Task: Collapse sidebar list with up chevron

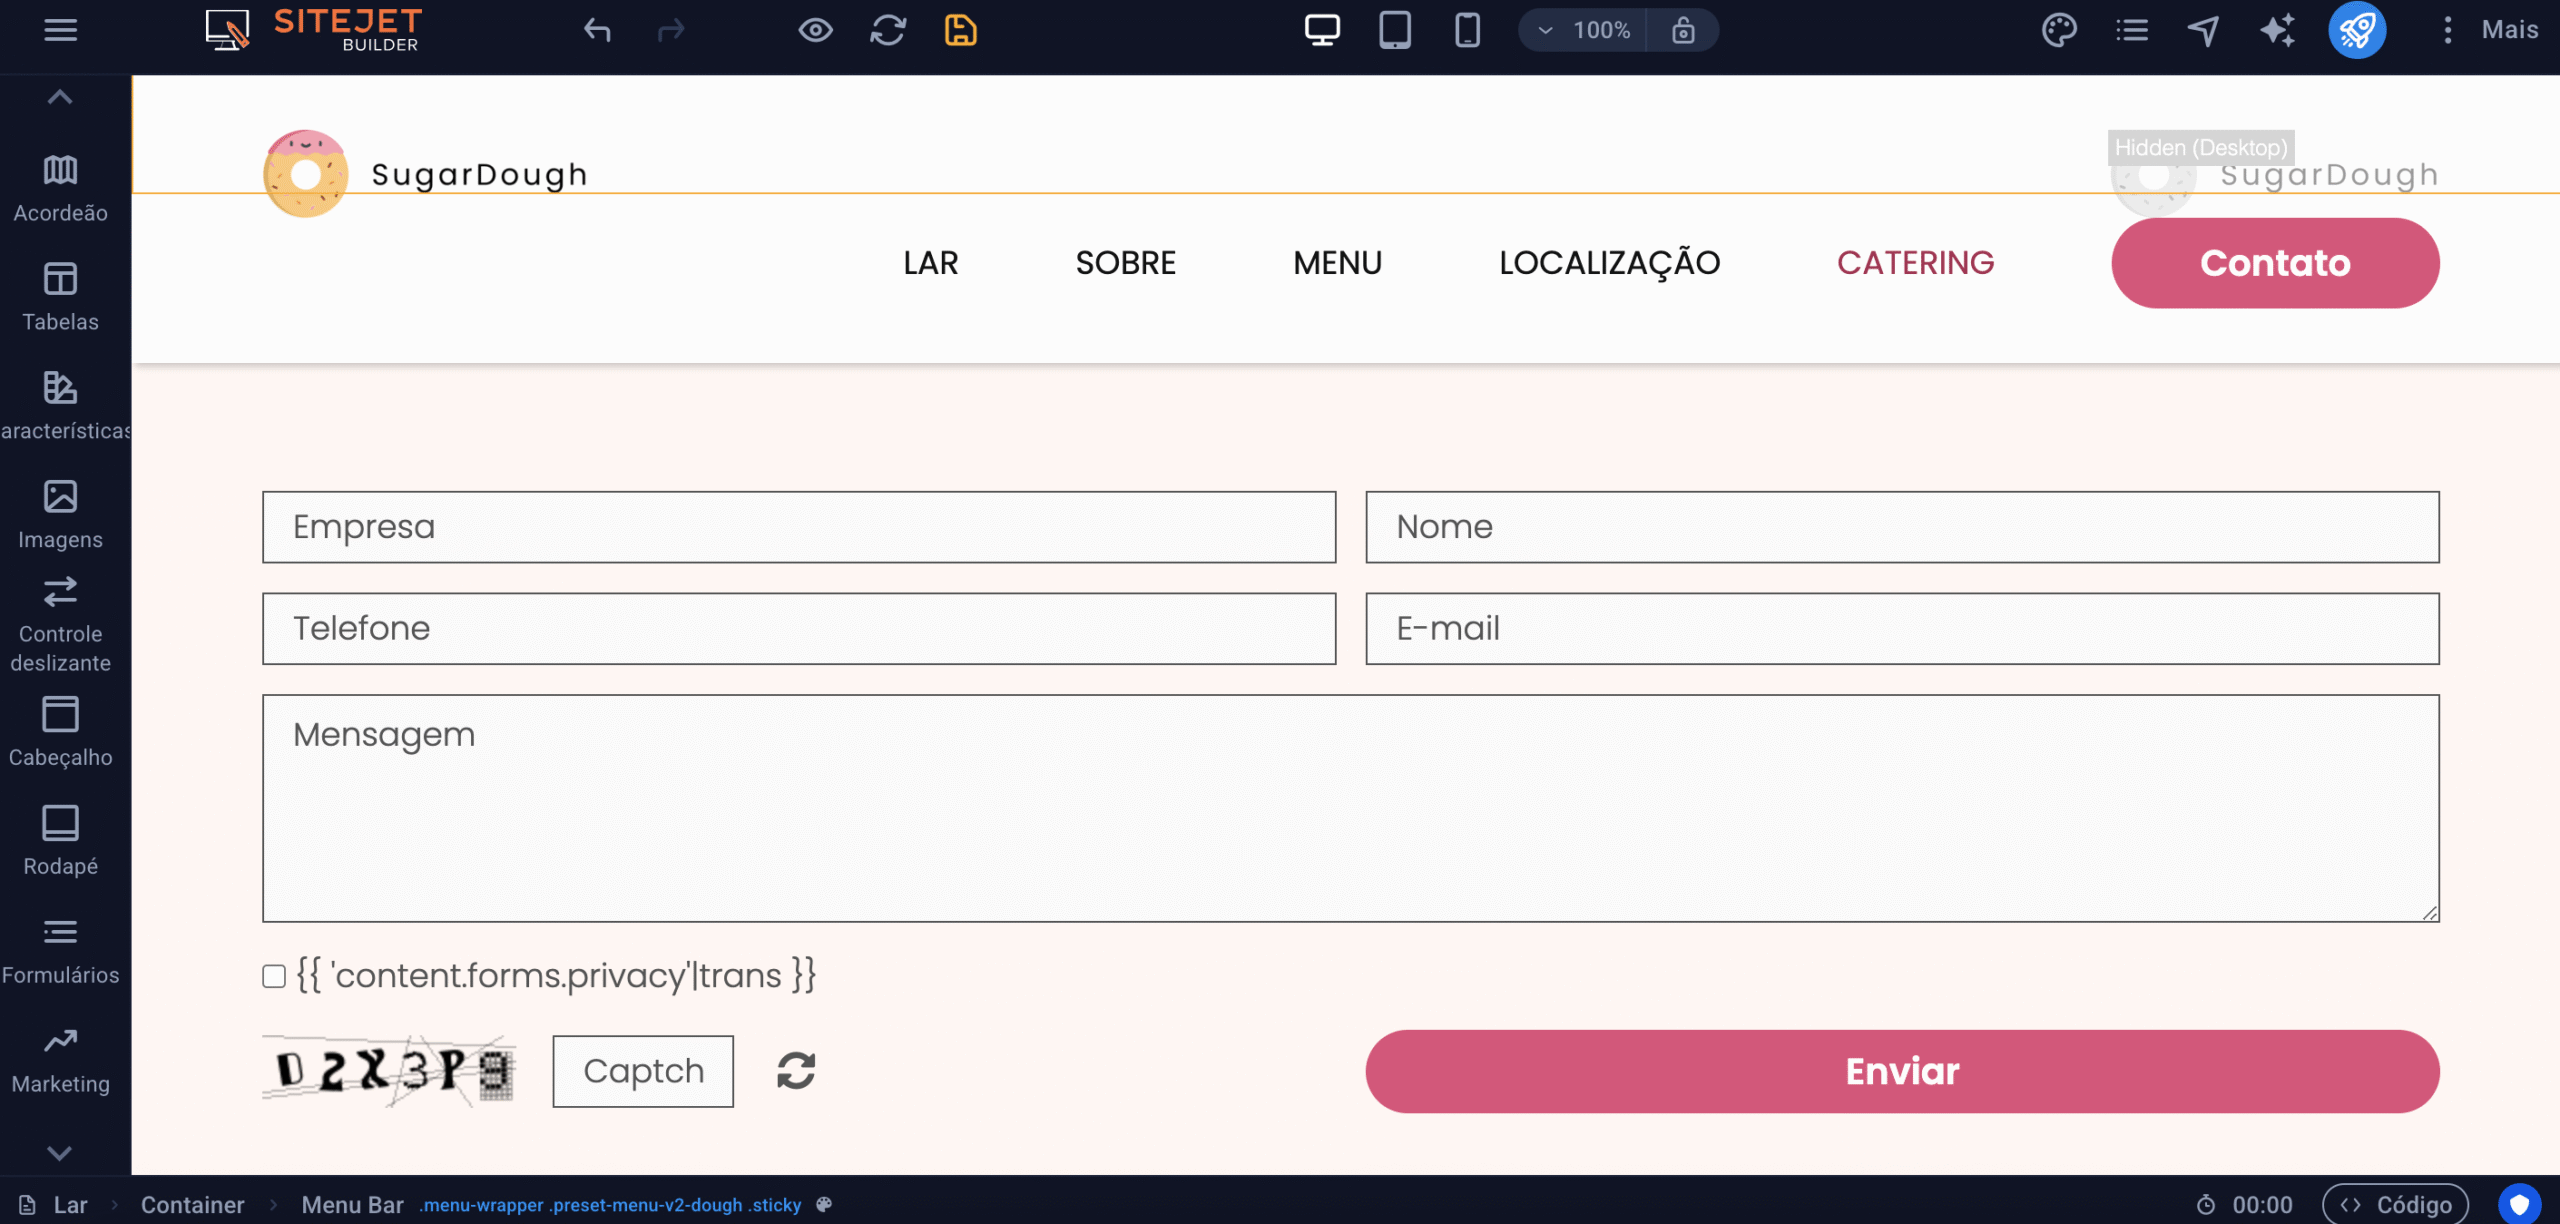Action: coord(60,97)
